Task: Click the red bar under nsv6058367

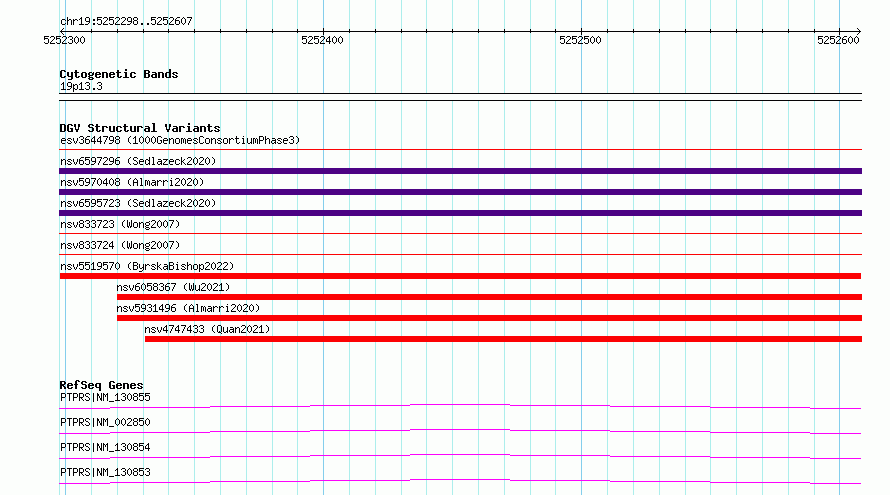Action: [x=489, y=297]
